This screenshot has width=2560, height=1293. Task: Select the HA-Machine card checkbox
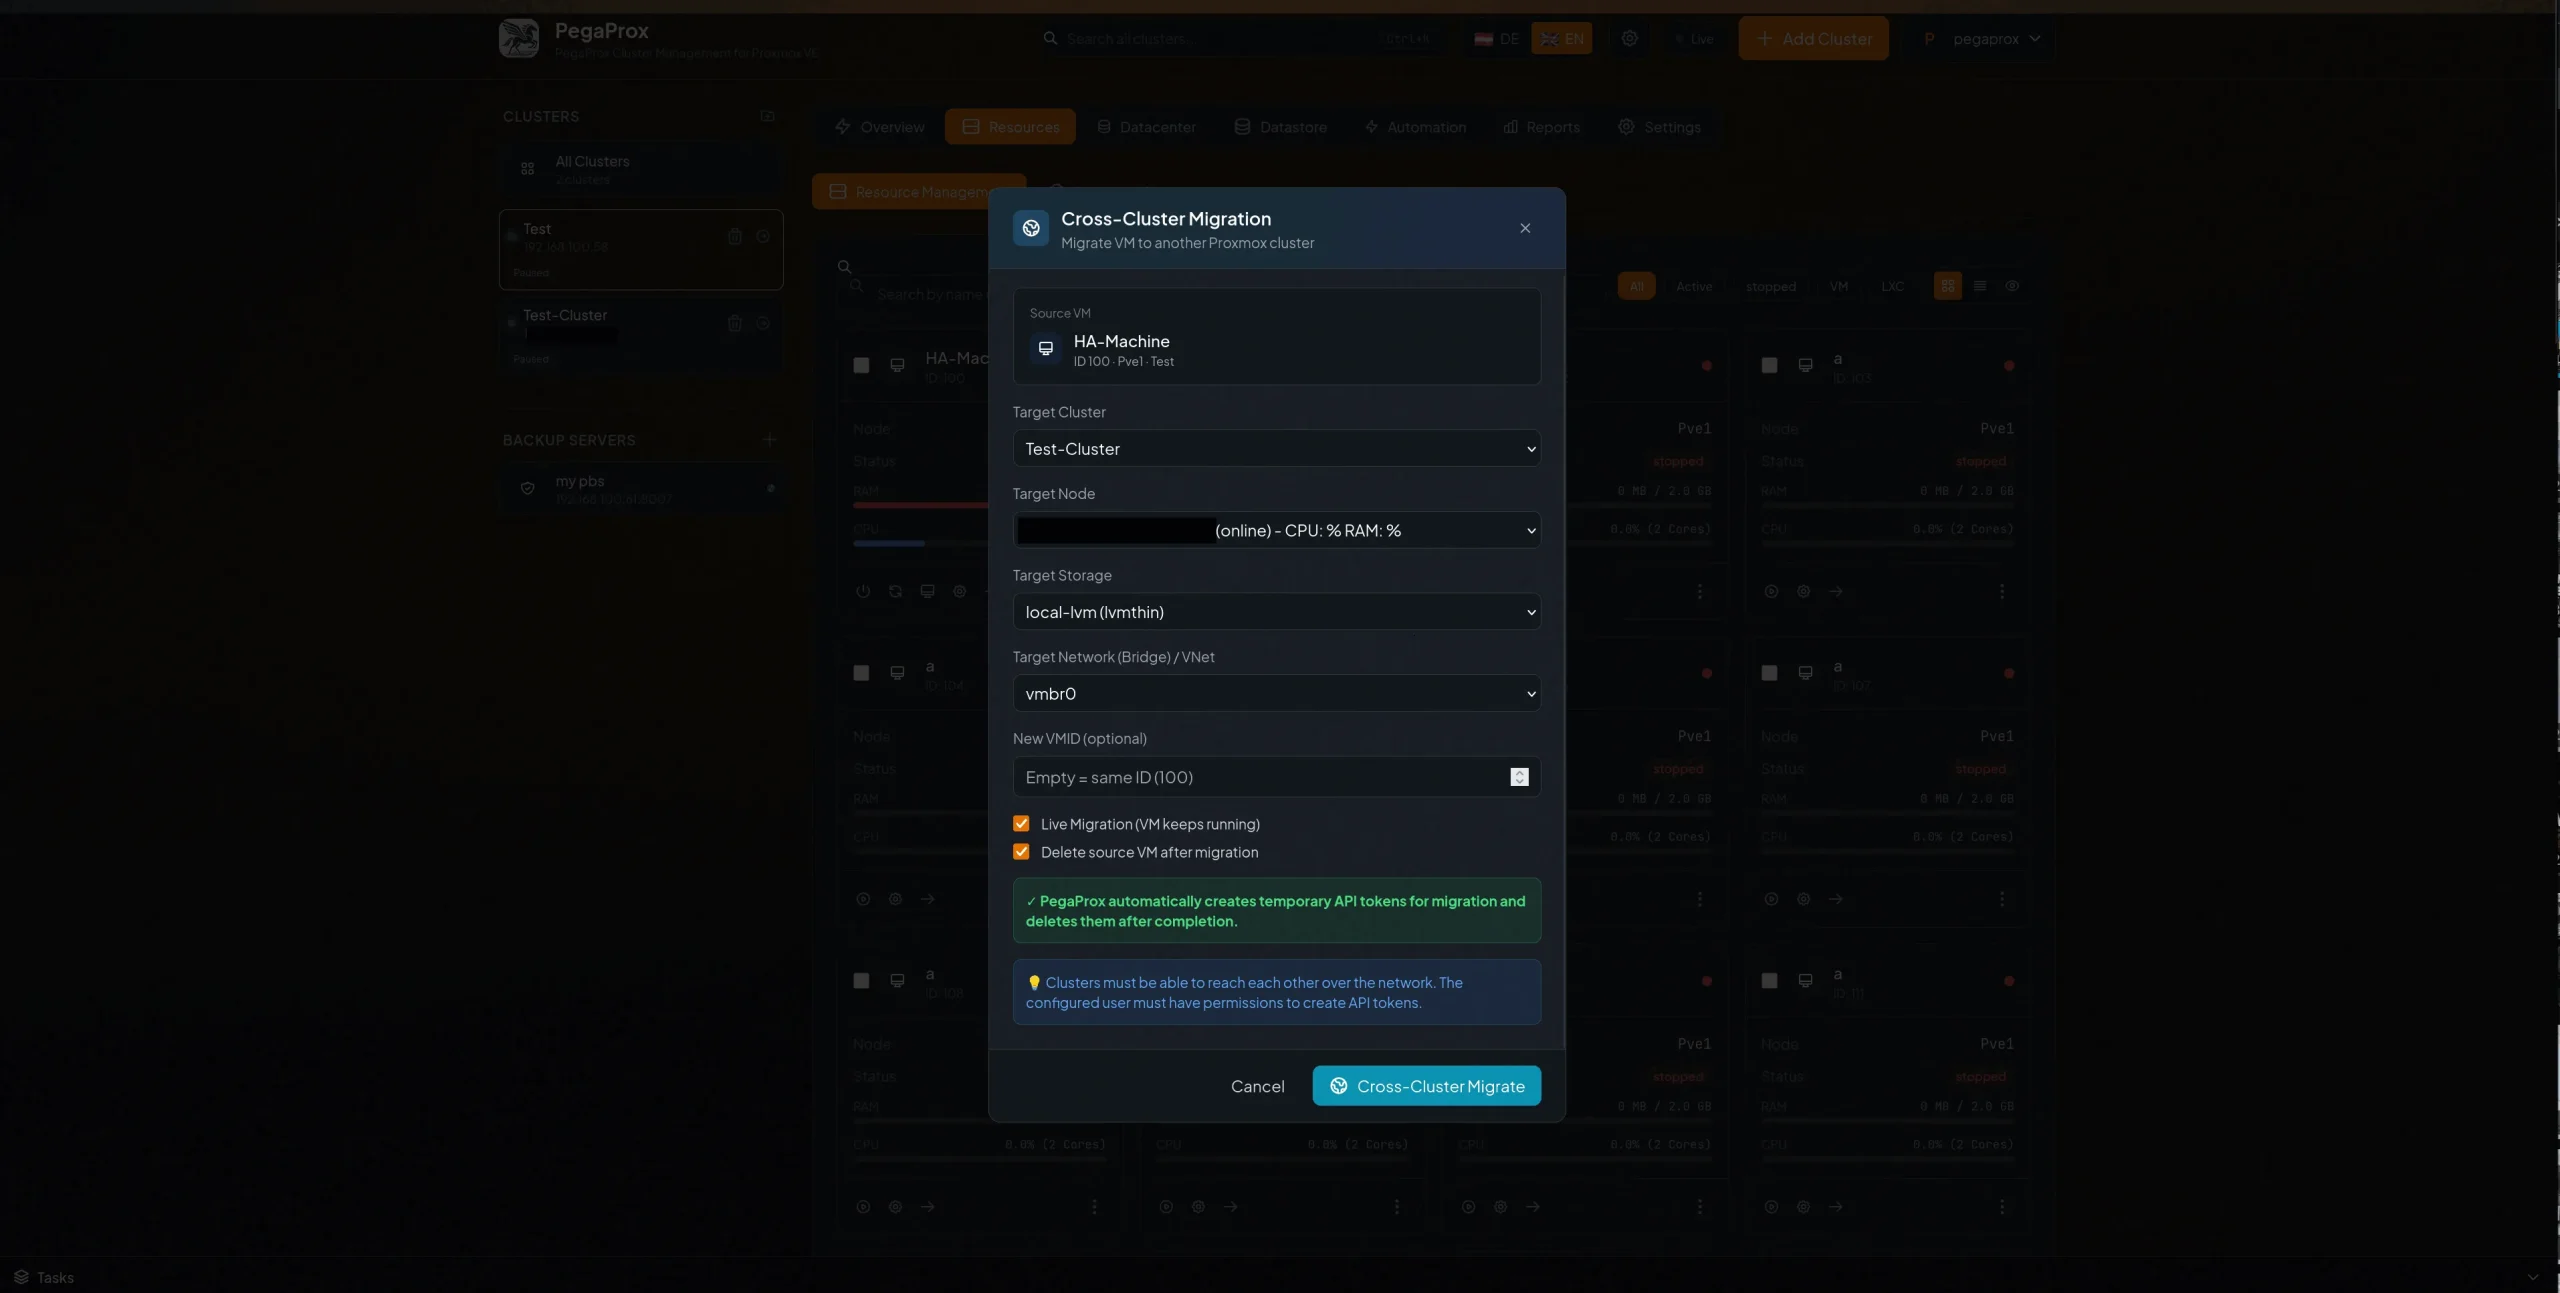pos(861,365)
